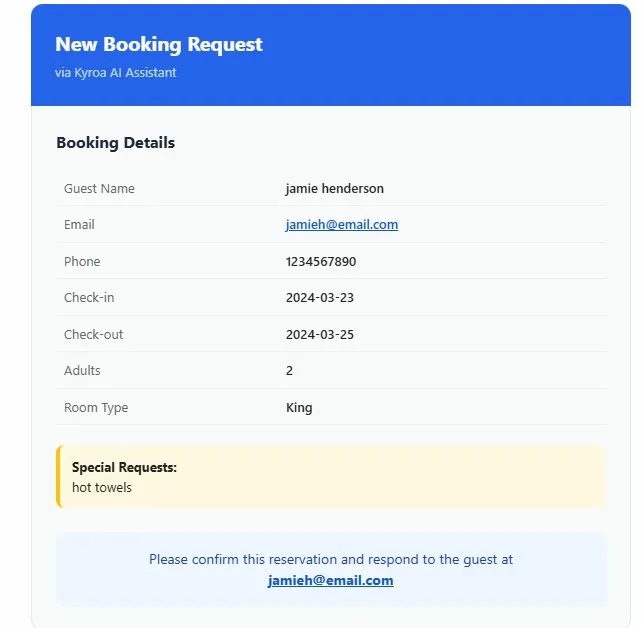Click the phone number 1234567890
Screen dimensions: 642x628
point(320,261)
